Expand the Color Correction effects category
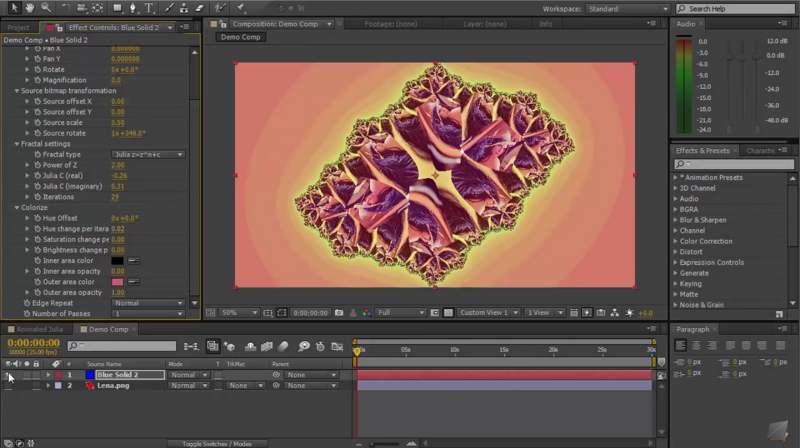 click(705, 241)
